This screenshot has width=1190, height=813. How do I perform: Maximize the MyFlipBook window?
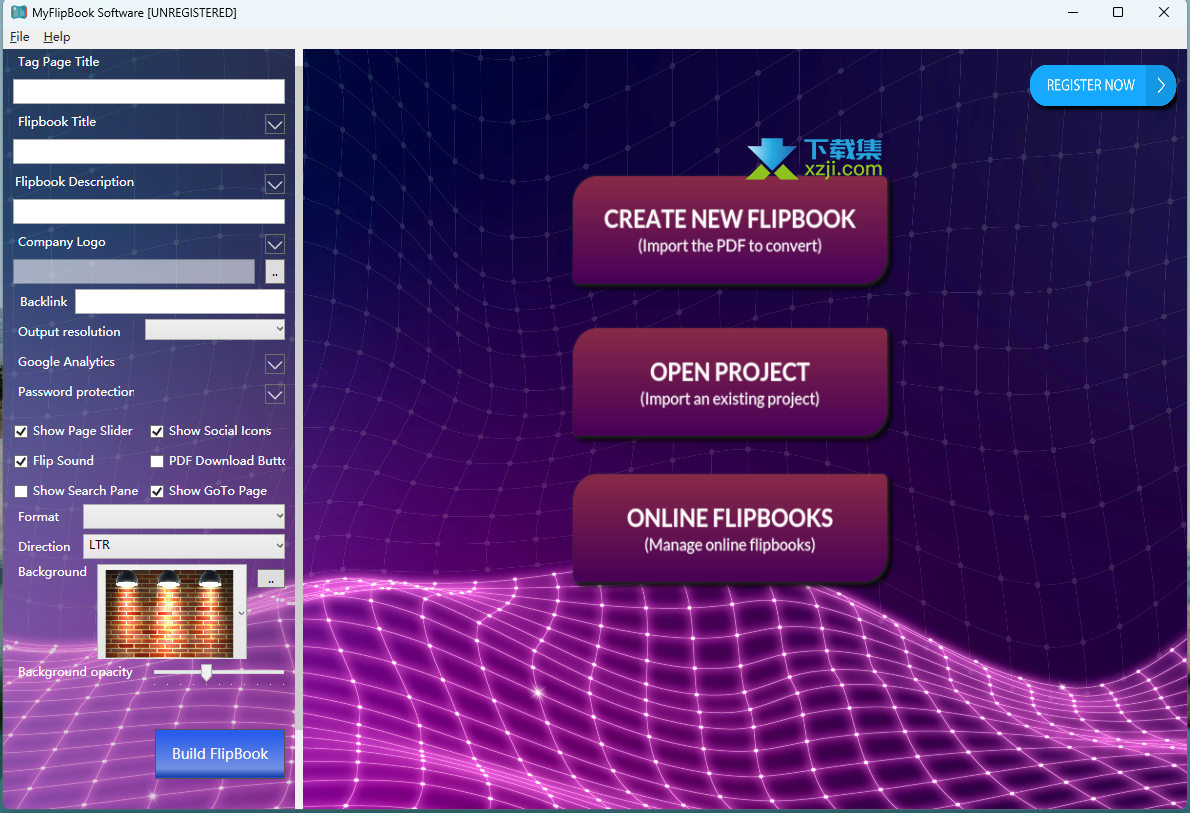click(1118, 12)
